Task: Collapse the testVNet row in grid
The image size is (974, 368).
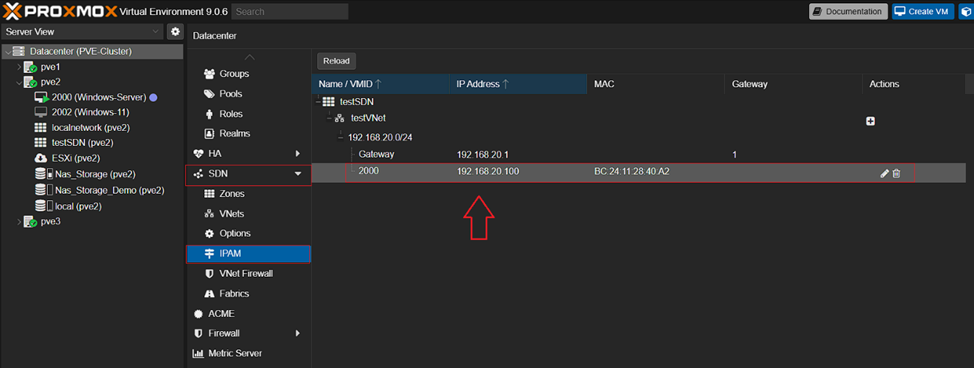Action: click(329, 118)
